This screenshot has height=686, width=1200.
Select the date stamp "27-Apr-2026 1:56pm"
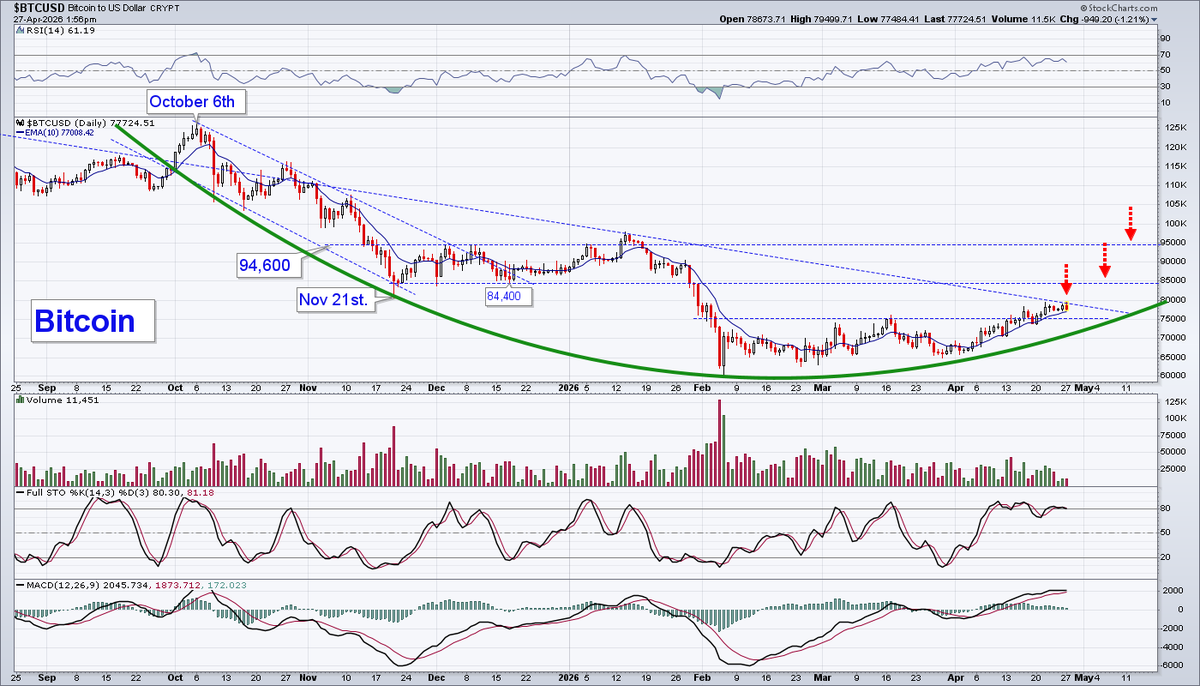point(55,19)
